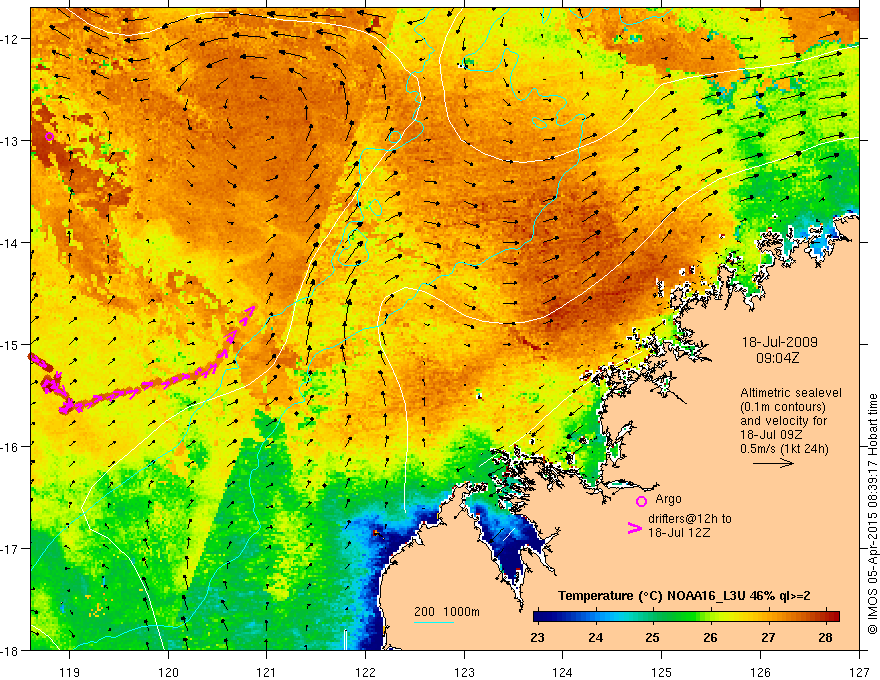Click the '0.5m/s (1kt 24h)' text

click(784, 449)
